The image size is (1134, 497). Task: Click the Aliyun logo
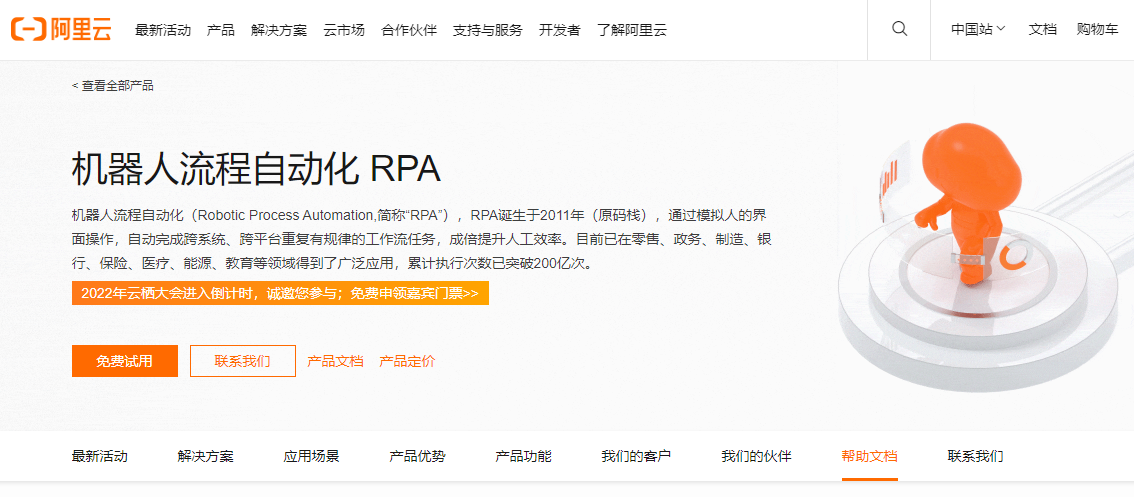click(x=61, y=30)
